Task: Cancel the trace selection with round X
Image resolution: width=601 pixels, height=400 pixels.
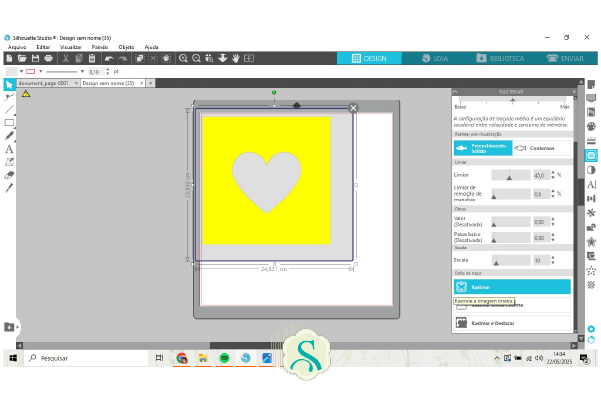Action: (353, 108)
